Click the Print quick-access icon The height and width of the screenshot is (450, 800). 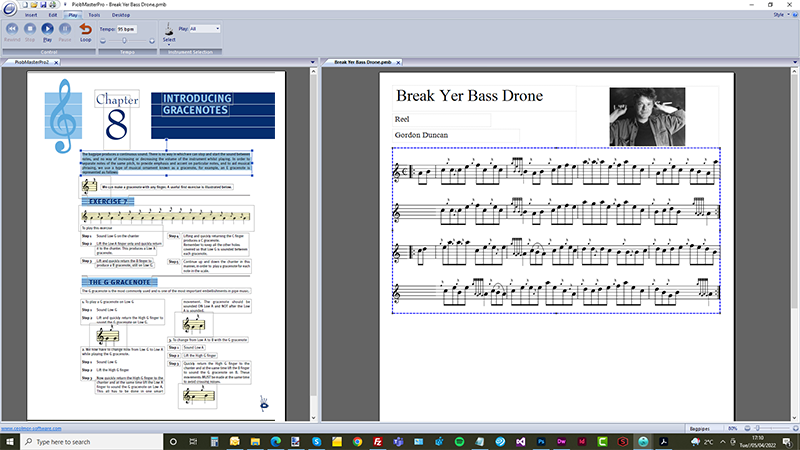53,5
